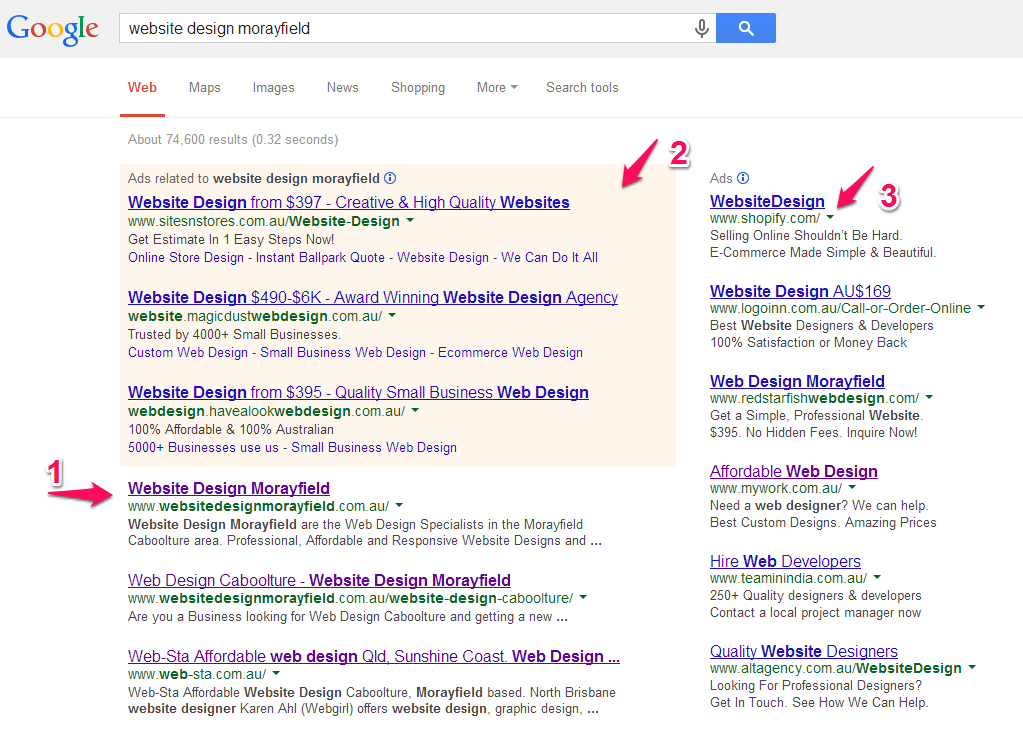The height and width of the screenshot is (731, 1023).
Task: Expand dropdown arrow next to altagency.com.au URL
Action: pos(972,668)
